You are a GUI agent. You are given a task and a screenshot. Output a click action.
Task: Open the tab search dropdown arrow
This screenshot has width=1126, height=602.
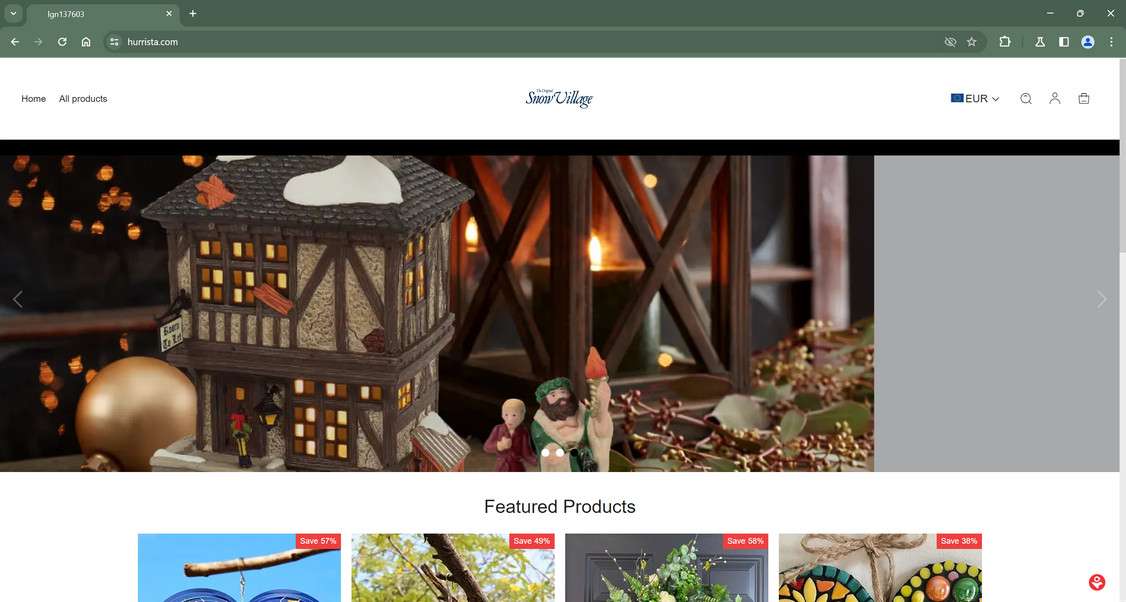[x=13, y=13]
